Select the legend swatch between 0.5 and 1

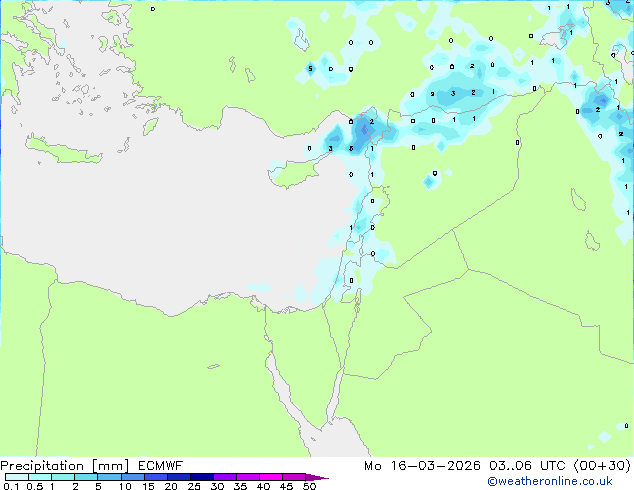click(x=40, y=477)
